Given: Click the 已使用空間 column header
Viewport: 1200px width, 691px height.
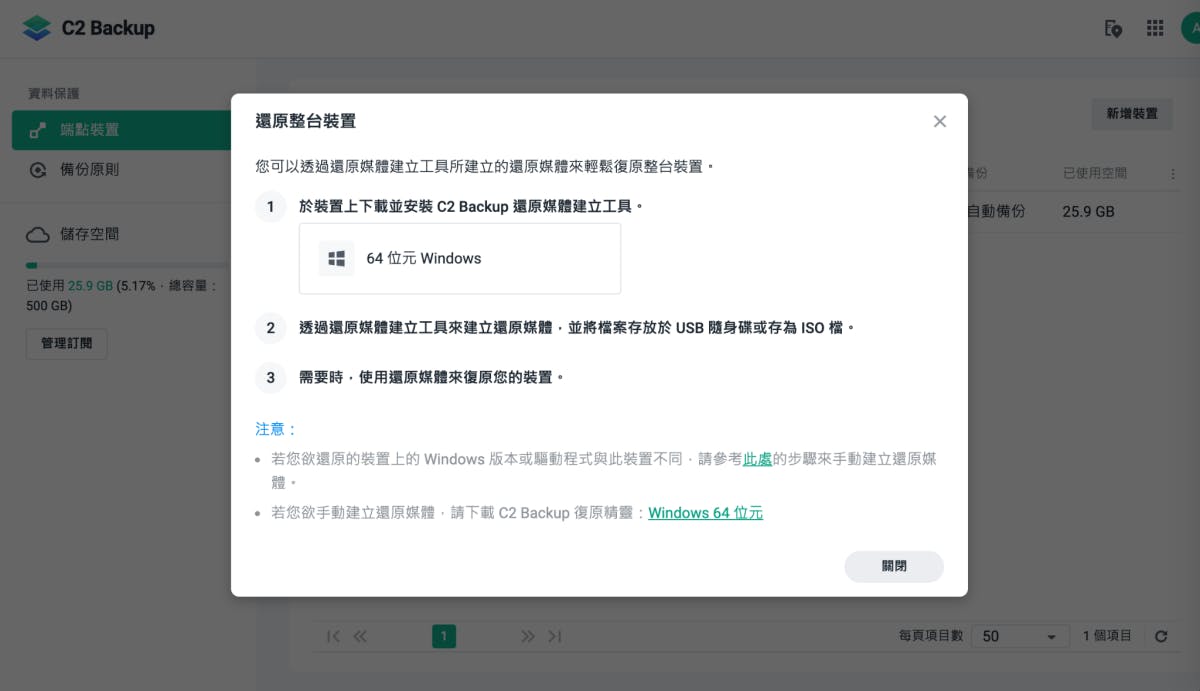Looking at the screenshot, I should pos(1094,173).
